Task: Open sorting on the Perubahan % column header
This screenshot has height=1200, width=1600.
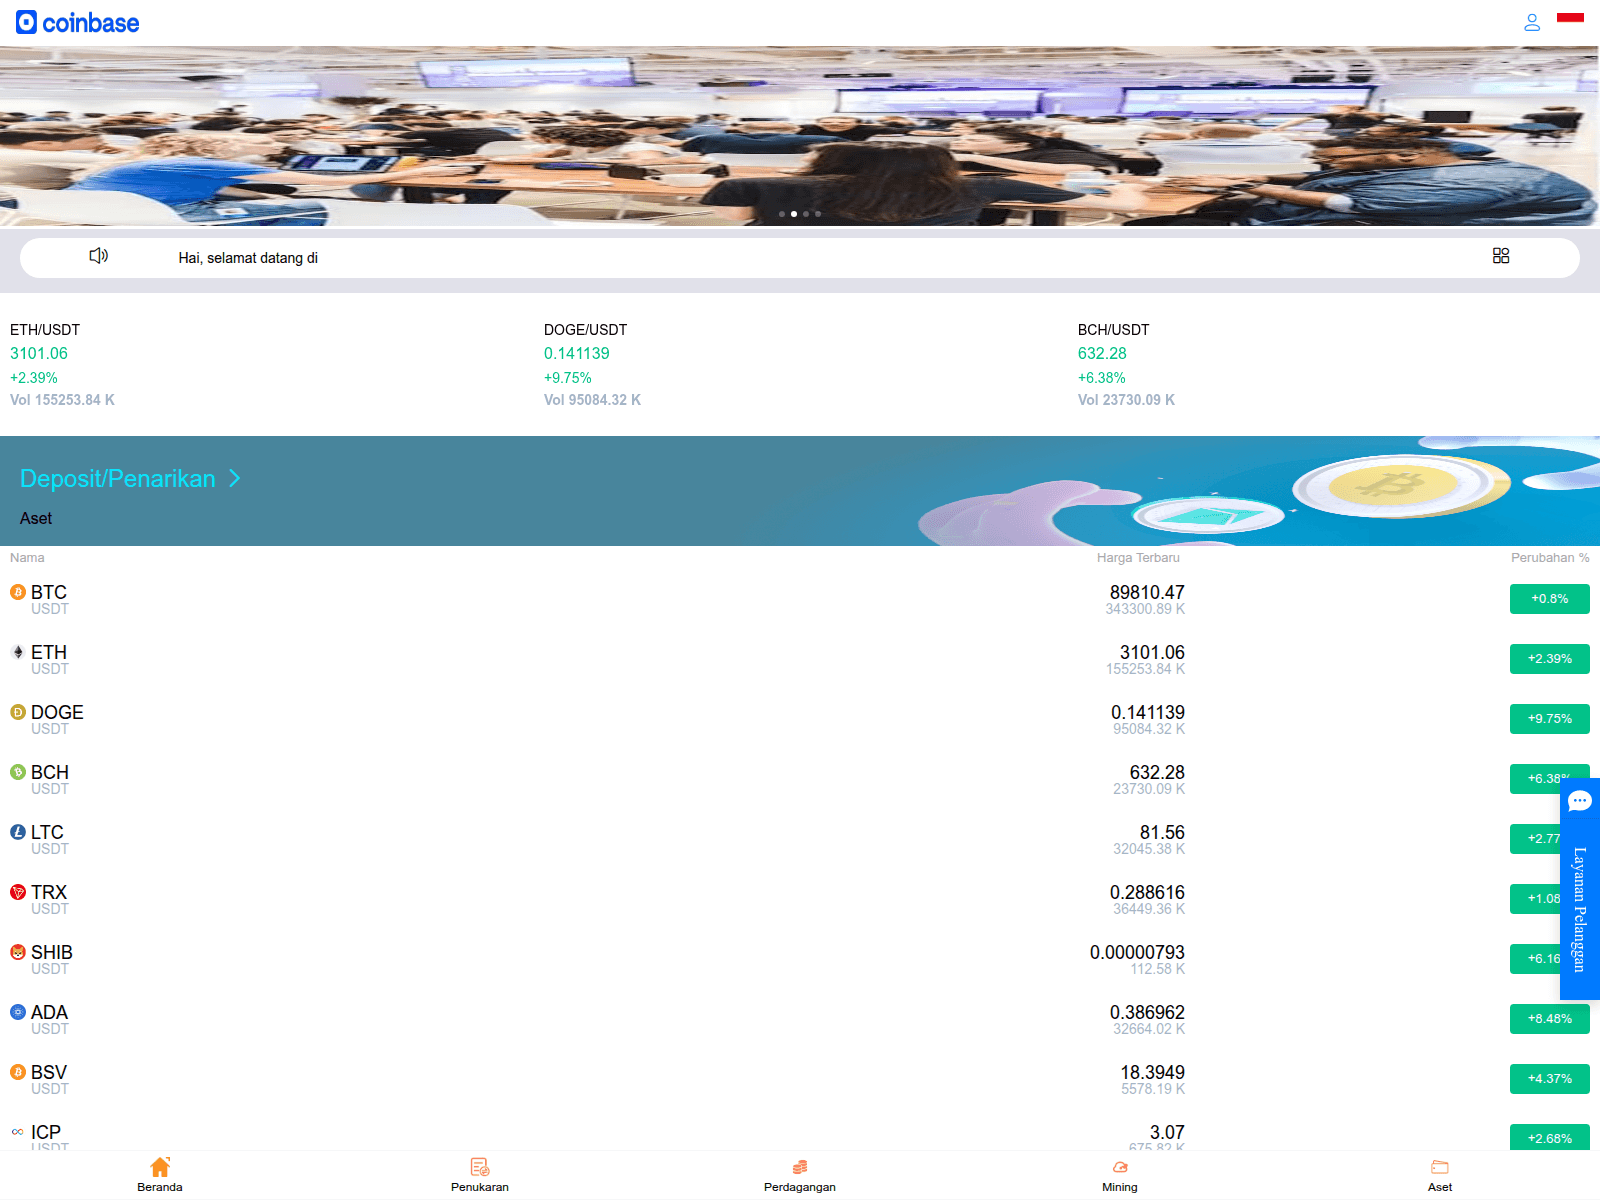Action: (1550, 558)
